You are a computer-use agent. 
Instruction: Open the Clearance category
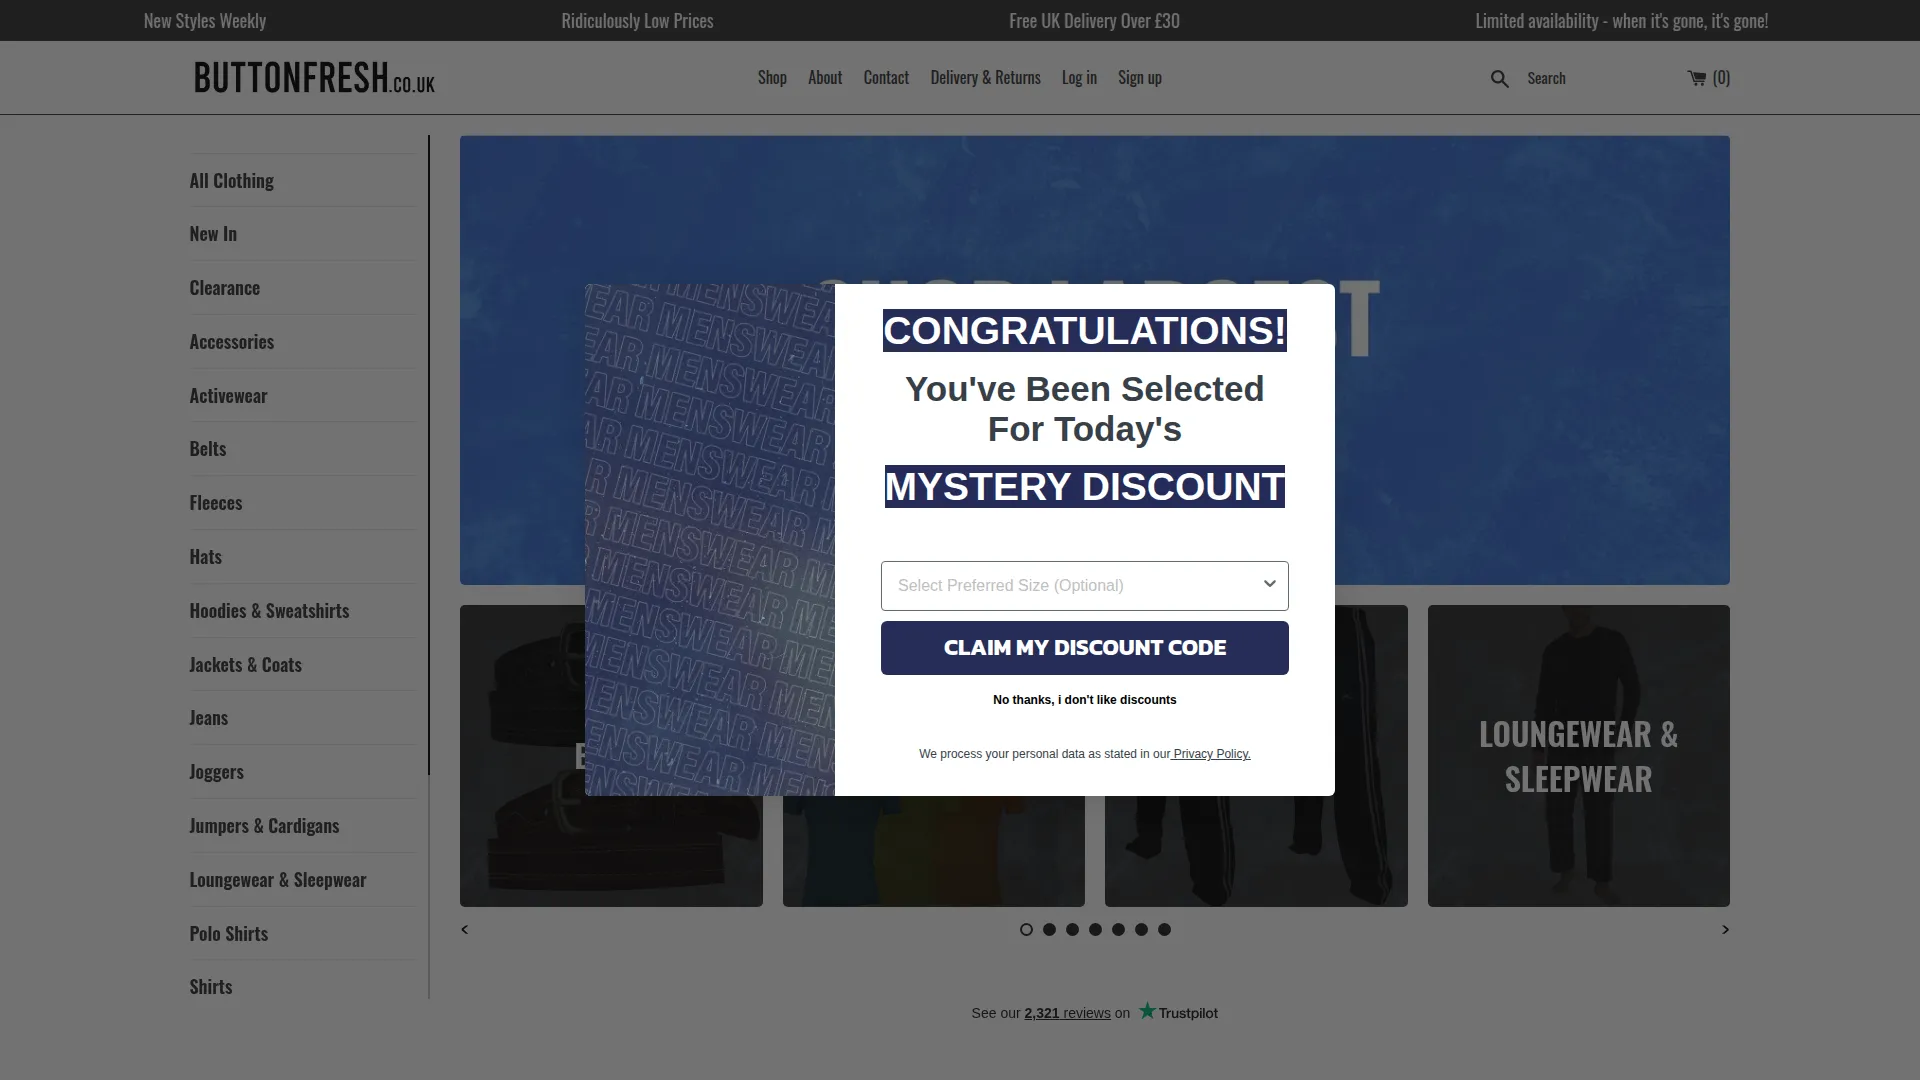(x=224, y=288)
